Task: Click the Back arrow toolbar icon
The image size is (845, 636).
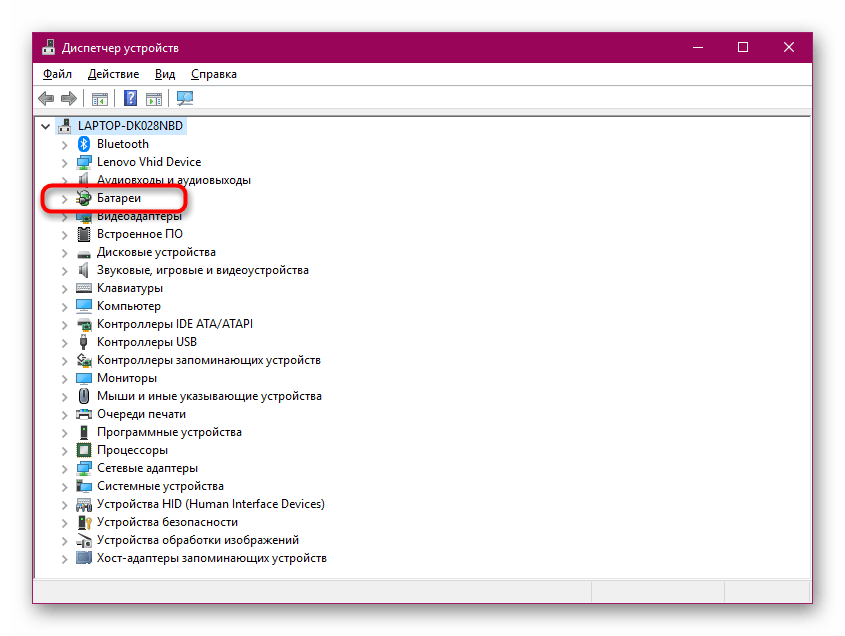Action: [46, 98]
